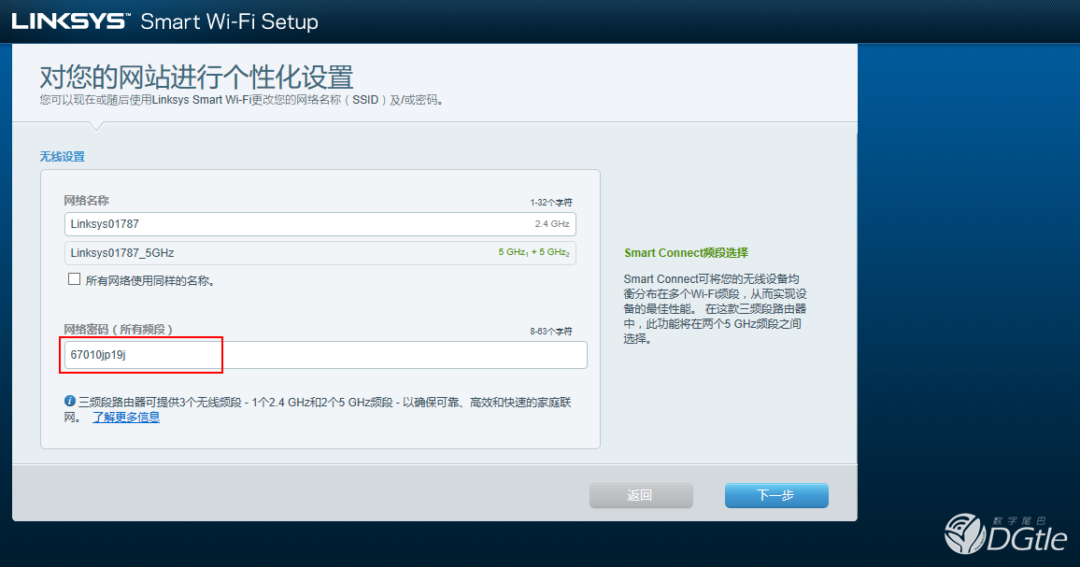Click the 8-63个字符 hint text
The width and height of the screenshot is (1080, 567).
551,331
